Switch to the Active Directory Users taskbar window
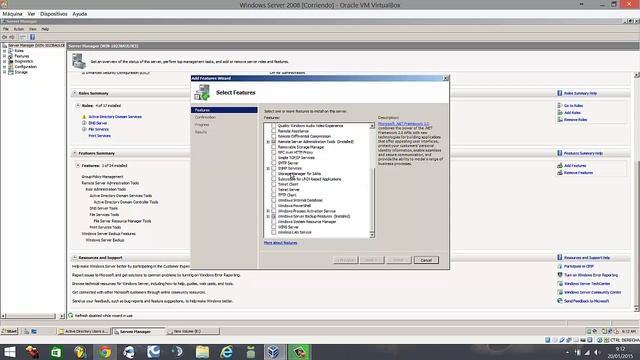This screenshot has width=640, height=360. tap(83, 331)
